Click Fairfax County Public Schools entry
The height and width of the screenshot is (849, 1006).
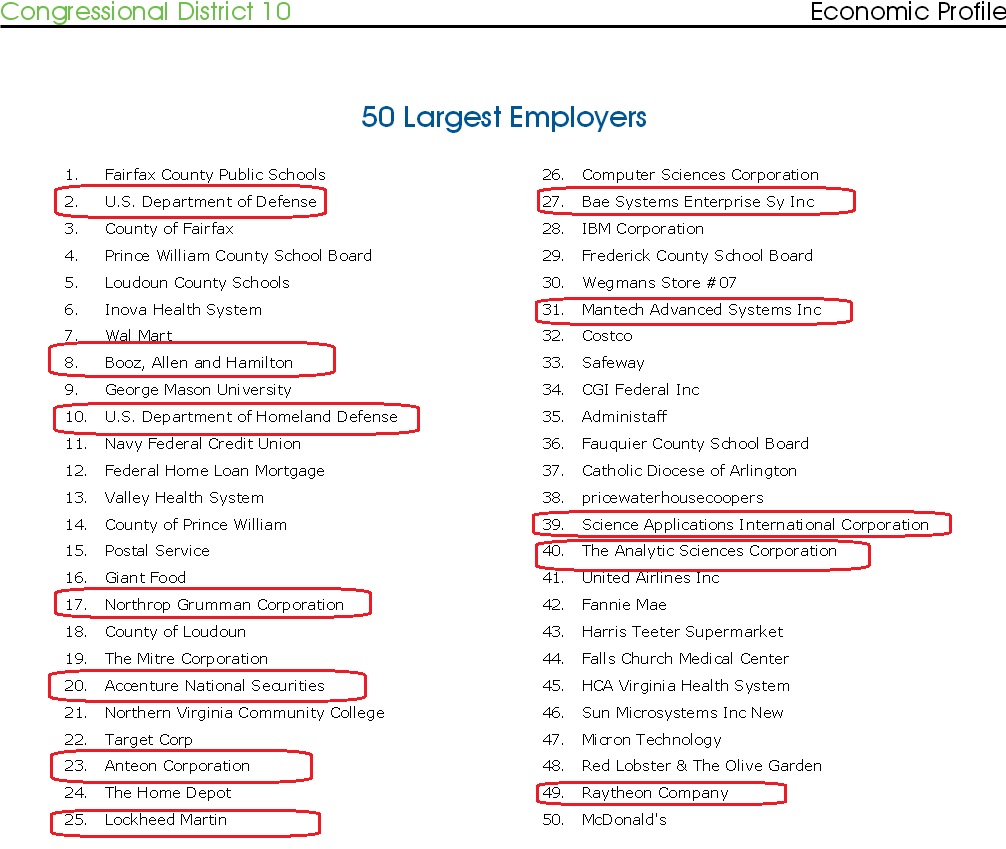[x=215, y=175]
